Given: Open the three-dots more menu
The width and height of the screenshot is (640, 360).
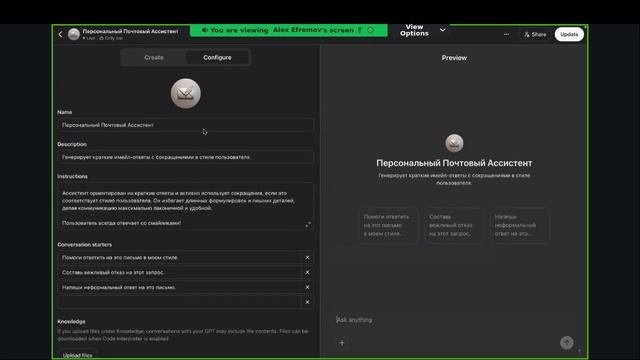Looking at the screenshot, I should [x=506, y=34].
